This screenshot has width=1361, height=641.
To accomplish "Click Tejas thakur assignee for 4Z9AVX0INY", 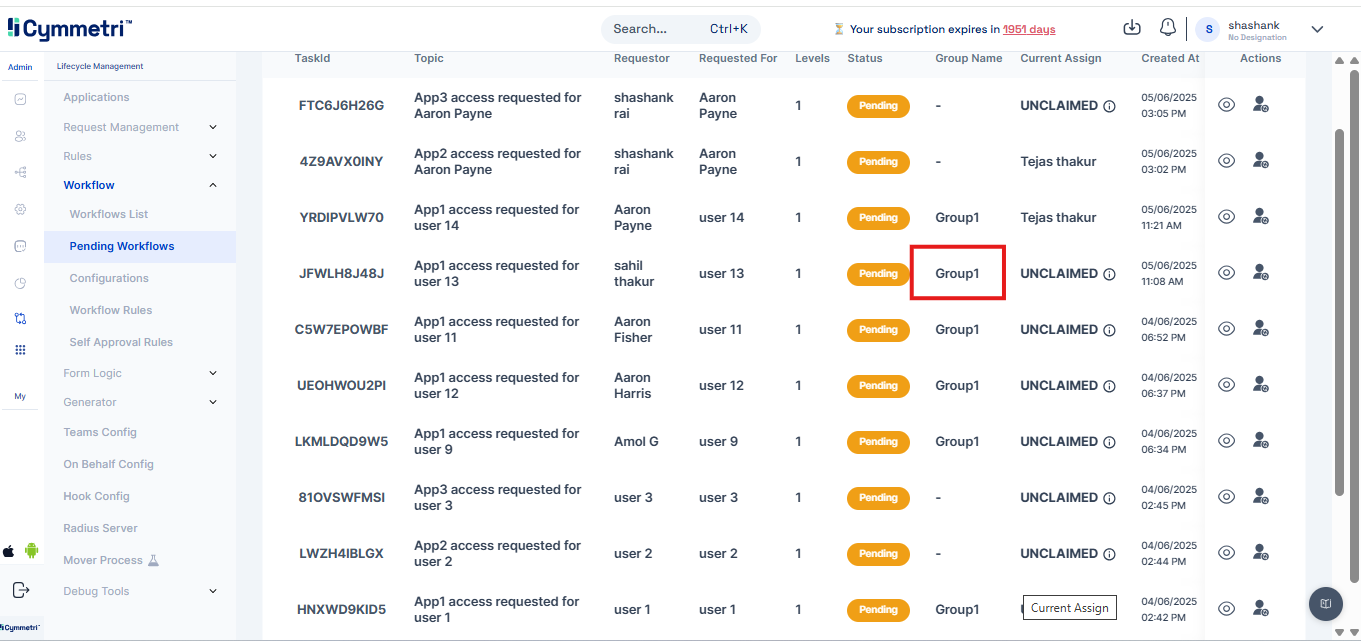I will click(x=1058, y=161).
